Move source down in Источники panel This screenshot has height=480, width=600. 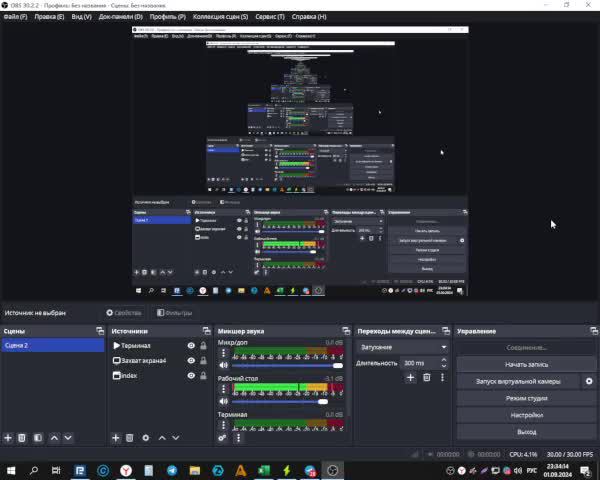[176, 438]
